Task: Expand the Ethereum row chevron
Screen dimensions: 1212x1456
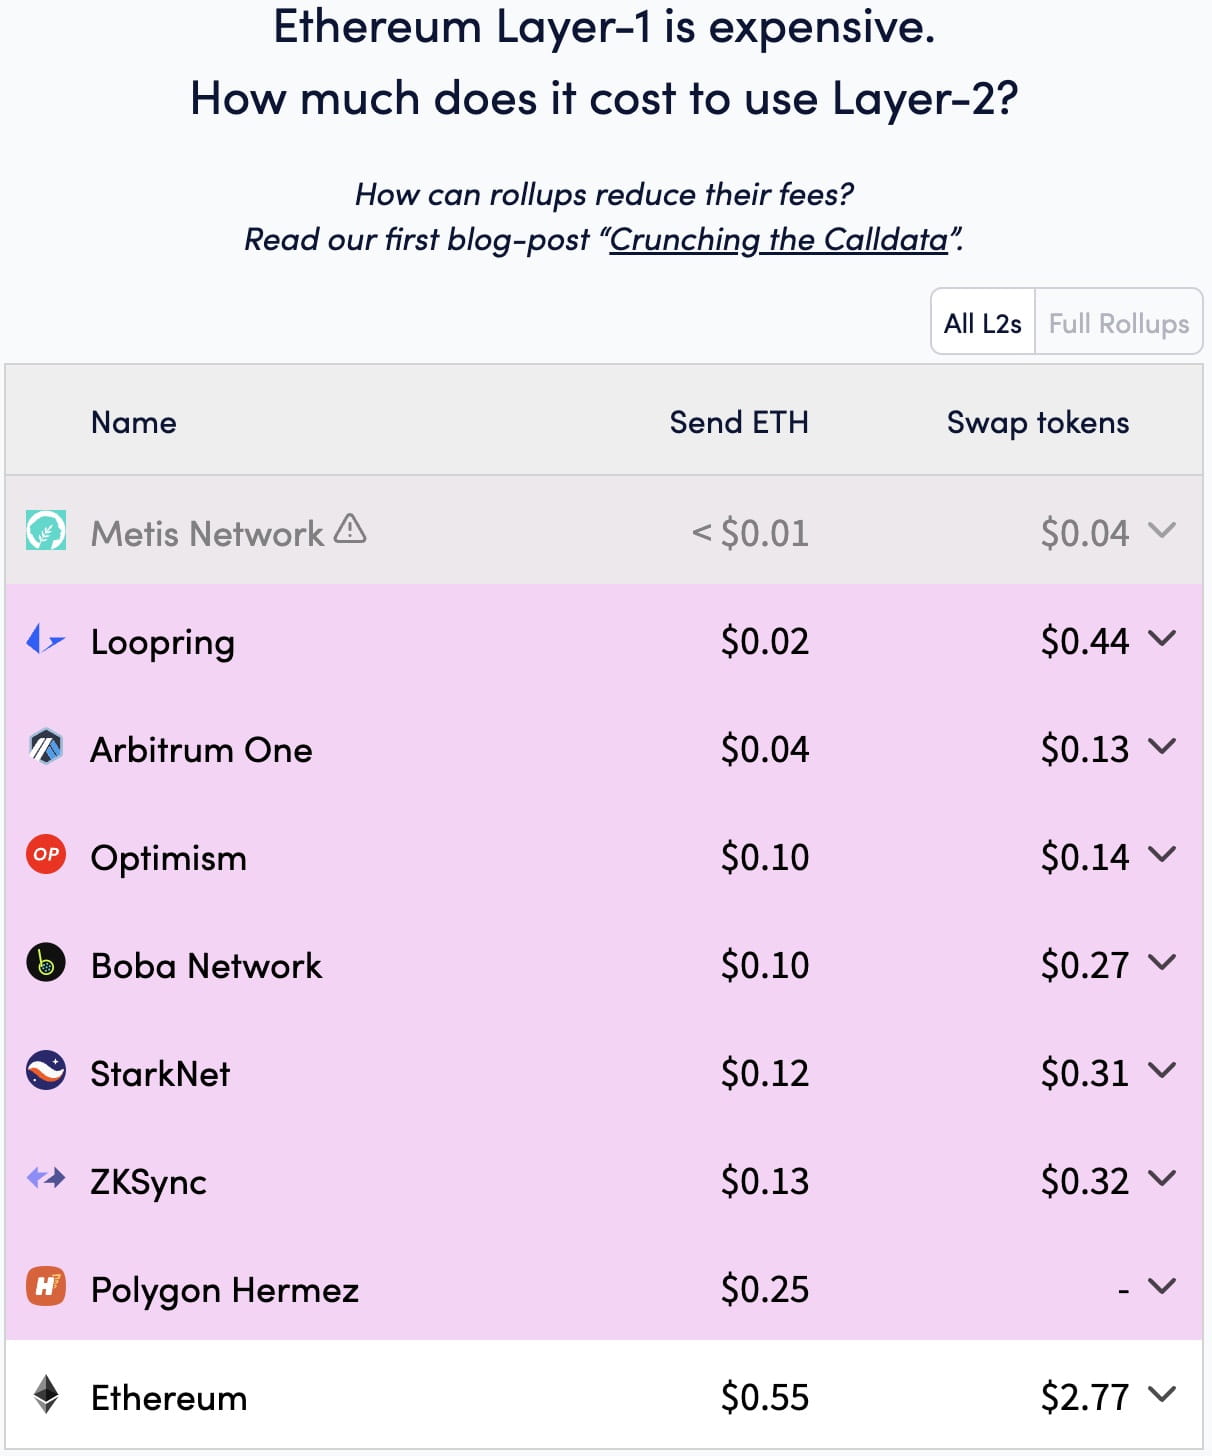Action: pos(1162,1394)
